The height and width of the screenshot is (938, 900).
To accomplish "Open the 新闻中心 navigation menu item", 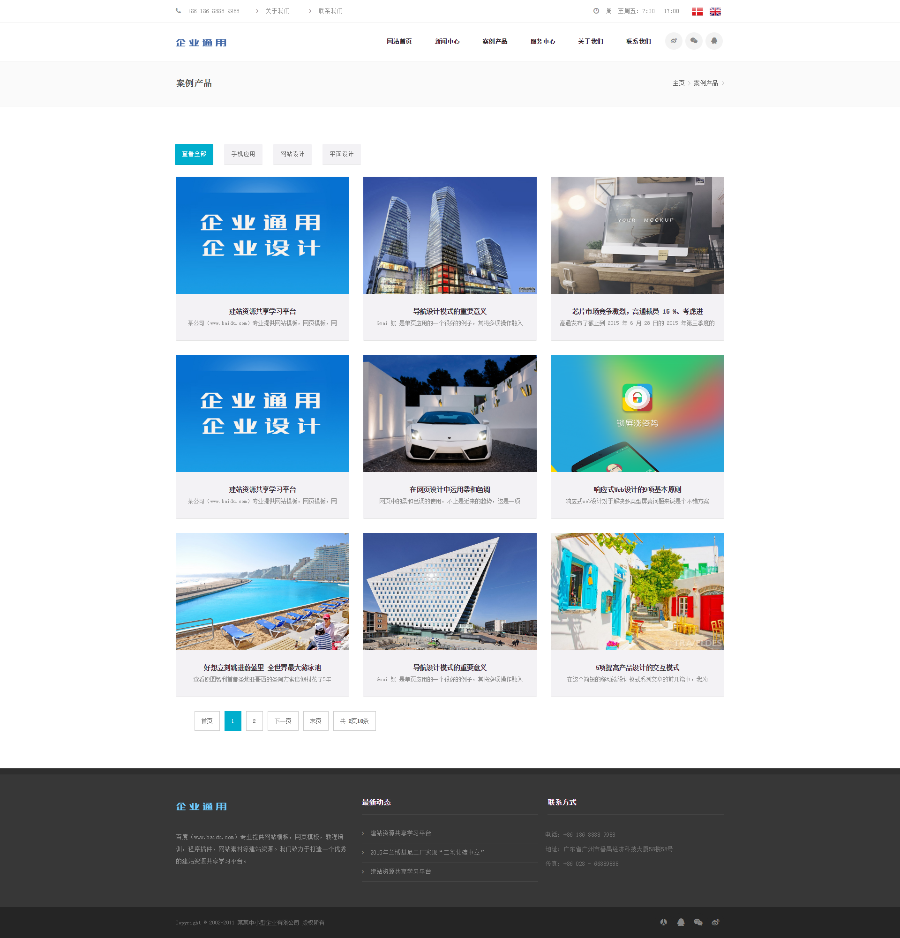I will pyautogui.click(x=447, y=41).
